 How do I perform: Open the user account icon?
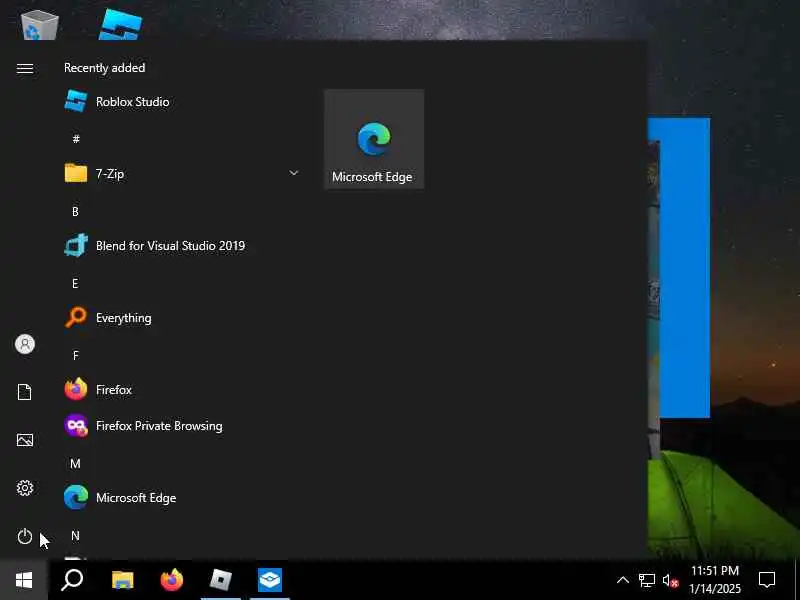(24, 344)
